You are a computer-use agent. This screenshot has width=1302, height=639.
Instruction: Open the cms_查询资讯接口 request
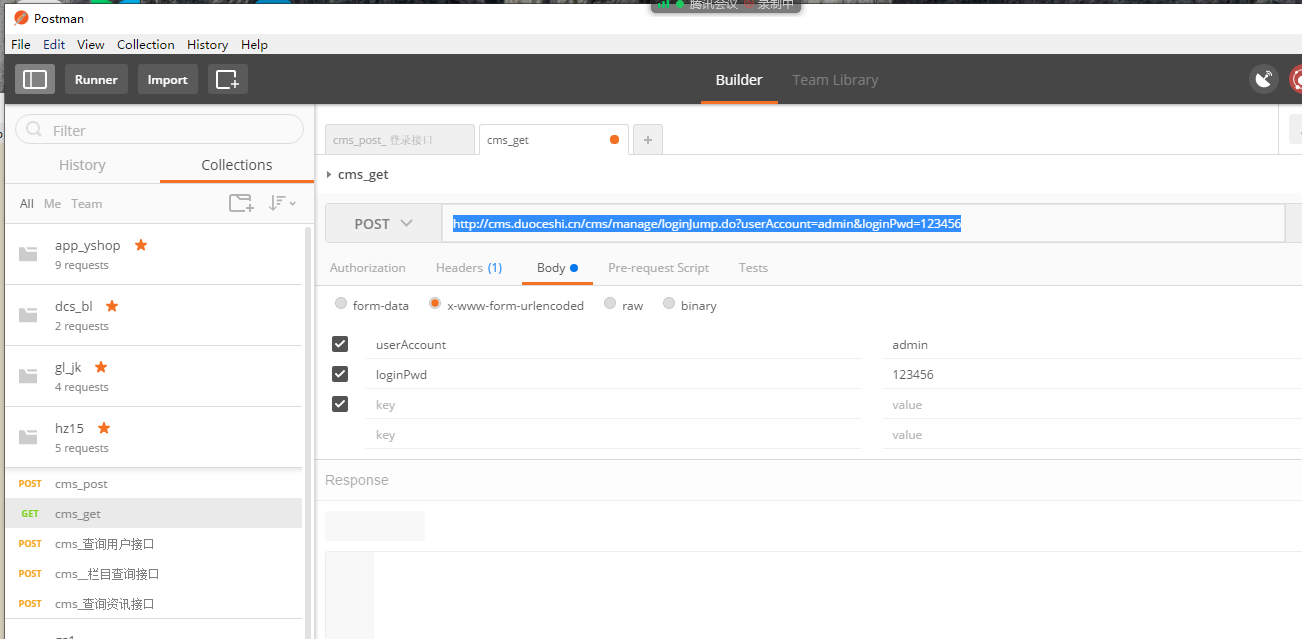154,603
